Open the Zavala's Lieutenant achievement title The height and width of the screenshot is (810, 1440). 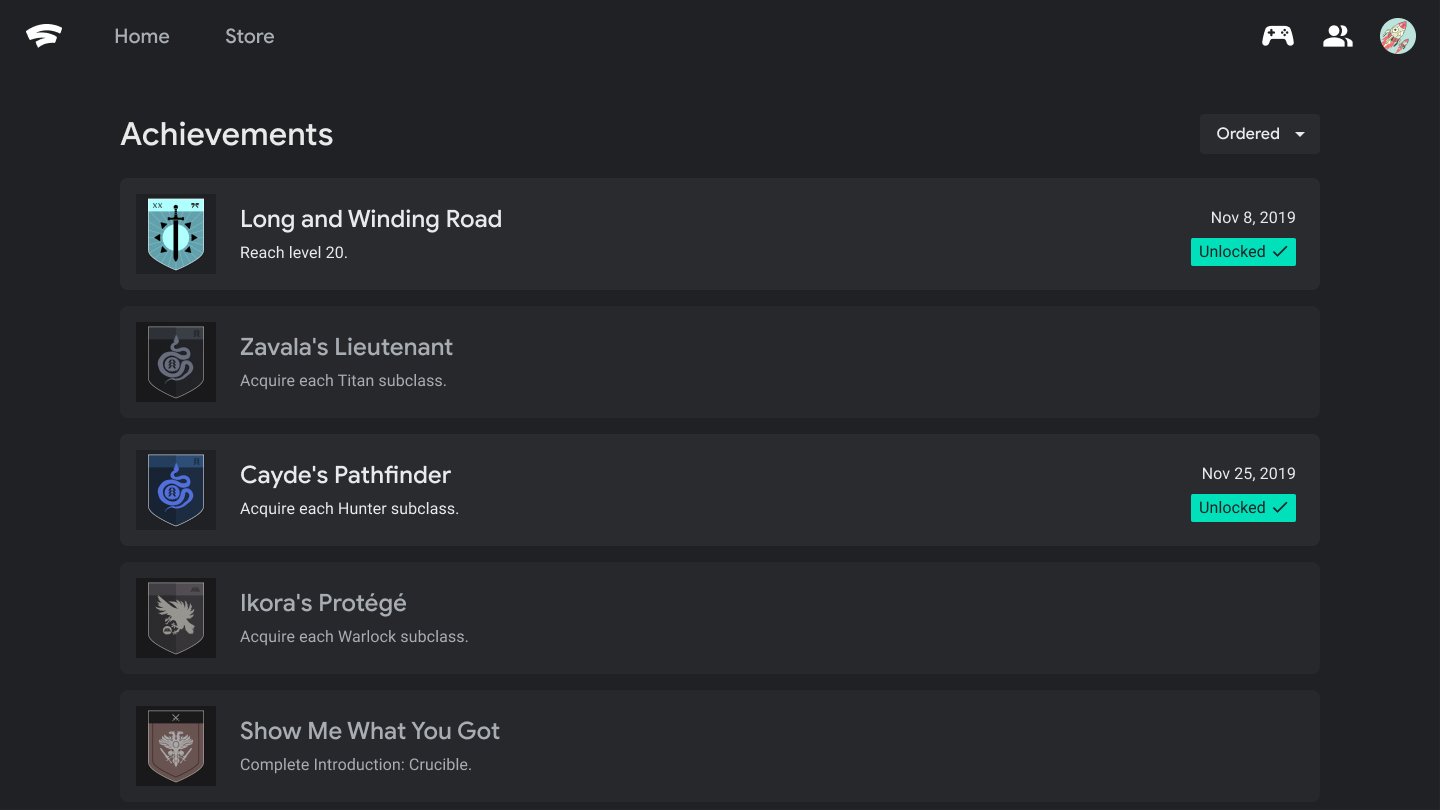(x=346, y=347)
